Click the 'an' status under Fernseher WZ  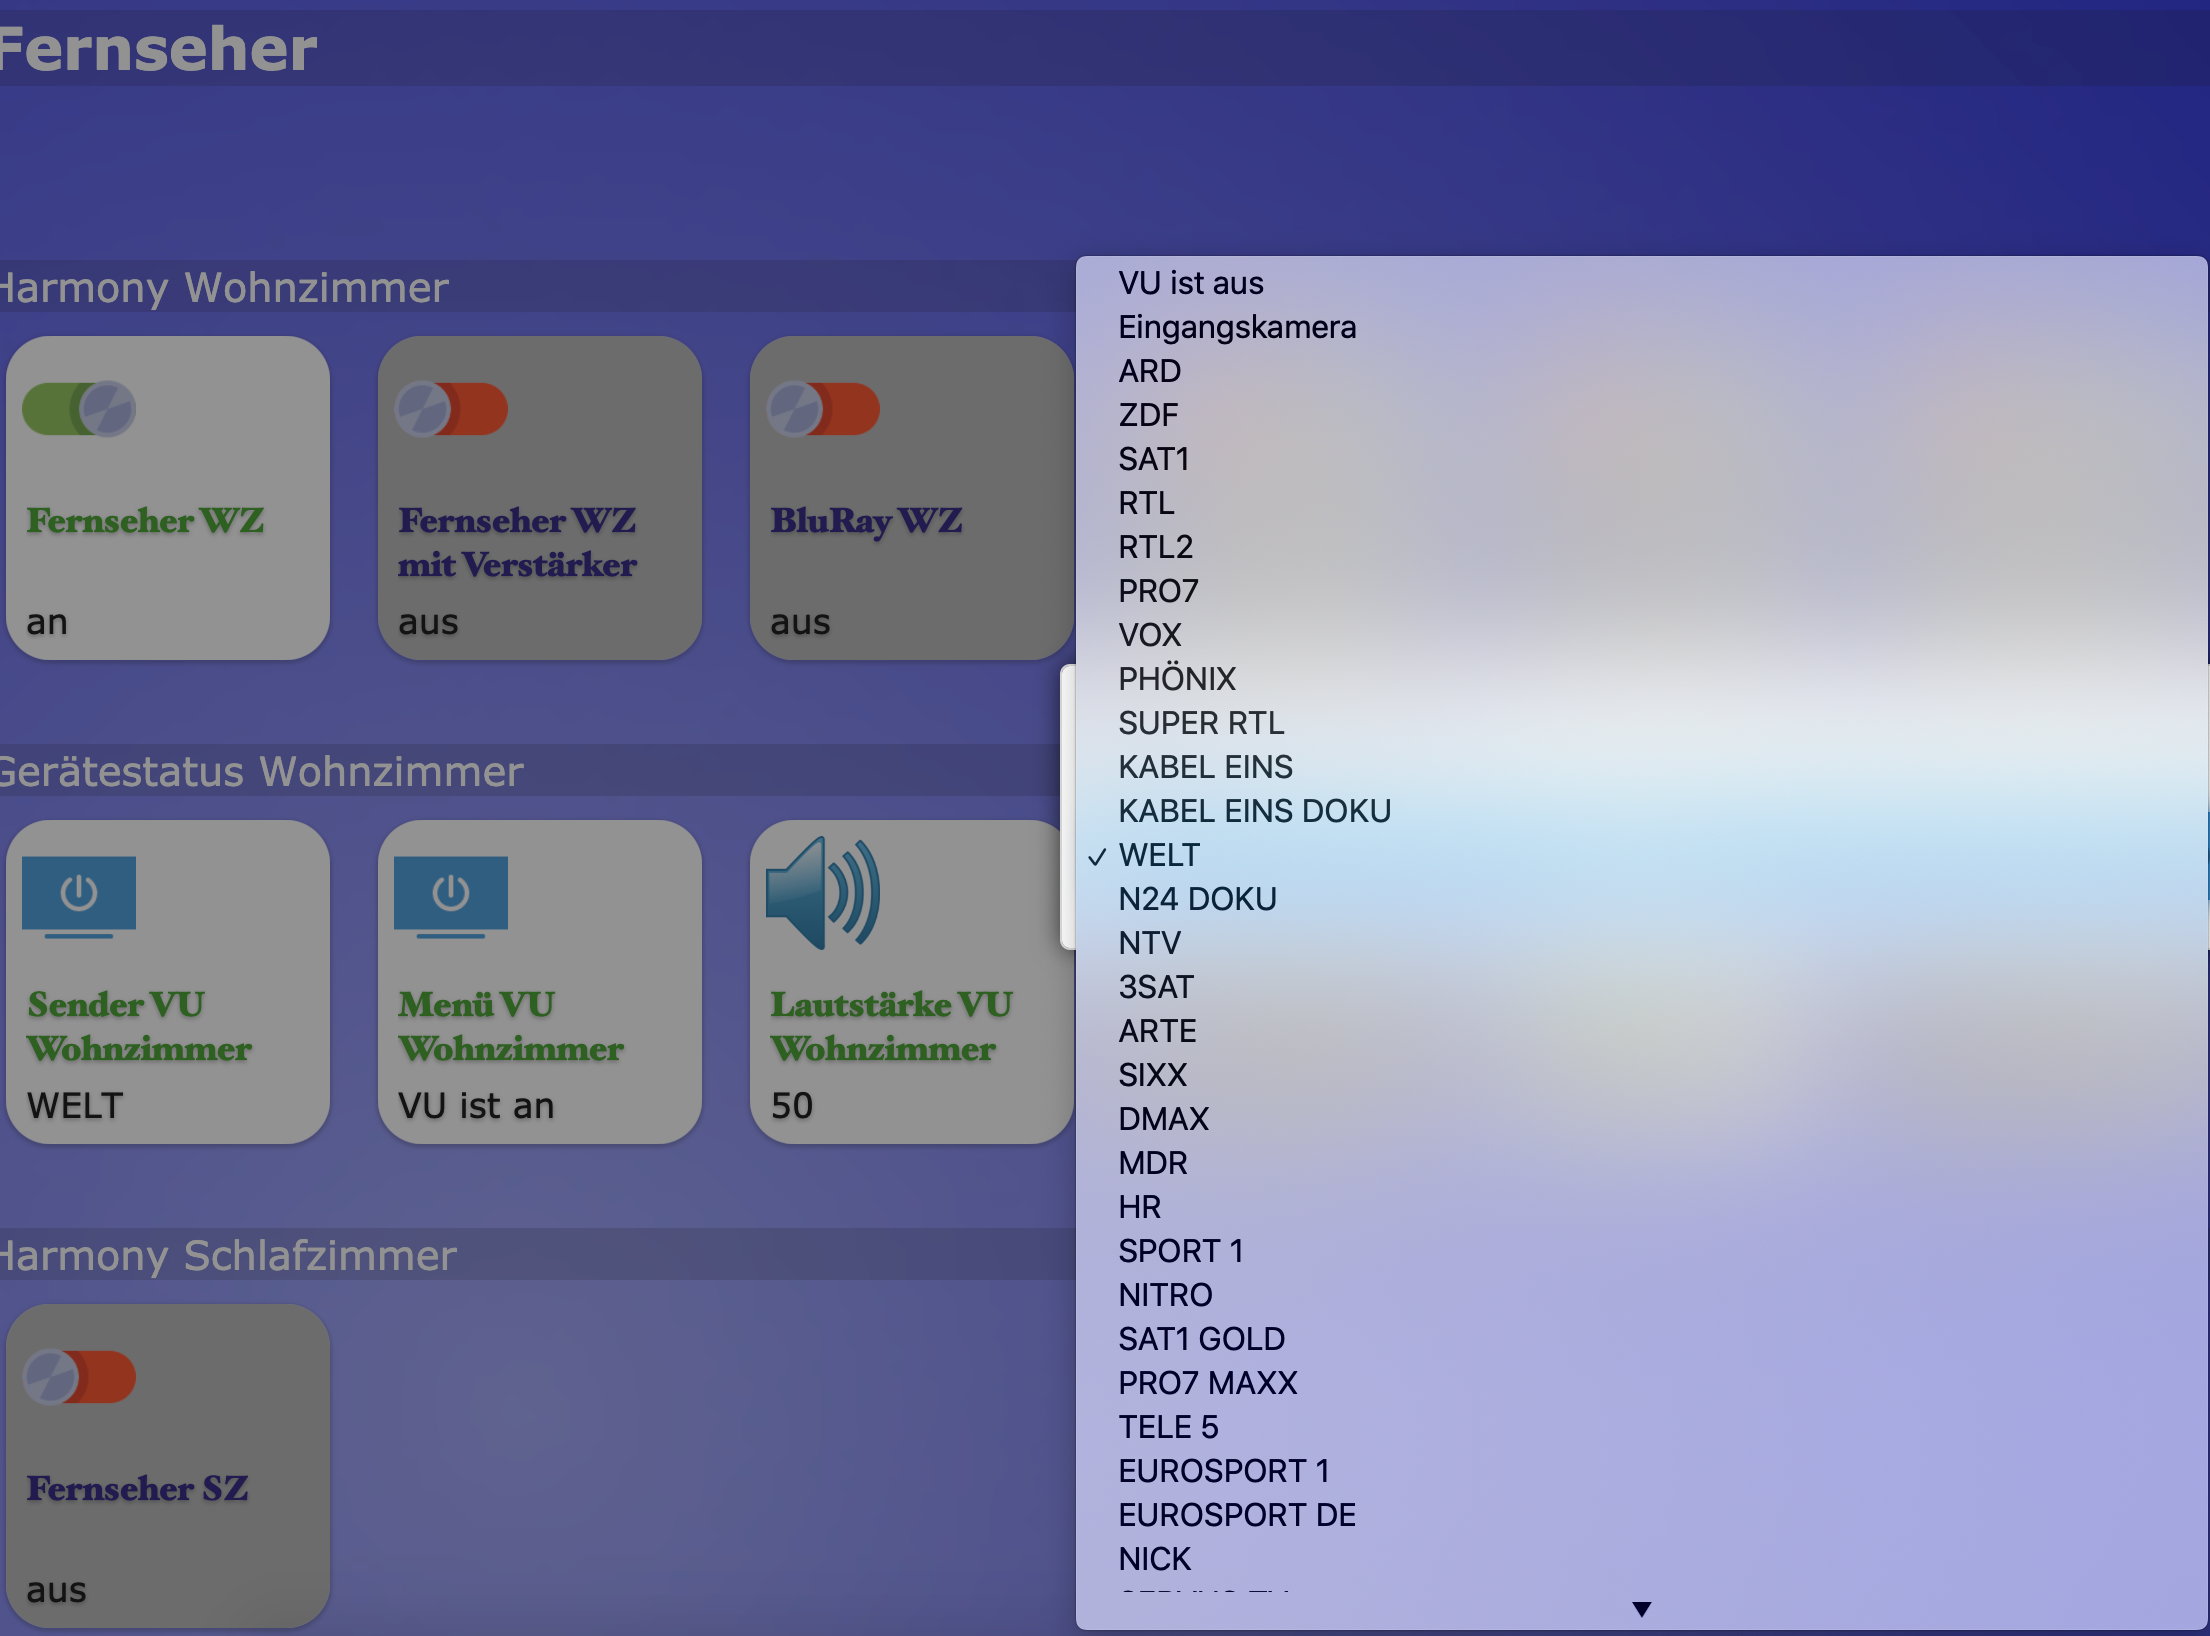tap(47, 623)
